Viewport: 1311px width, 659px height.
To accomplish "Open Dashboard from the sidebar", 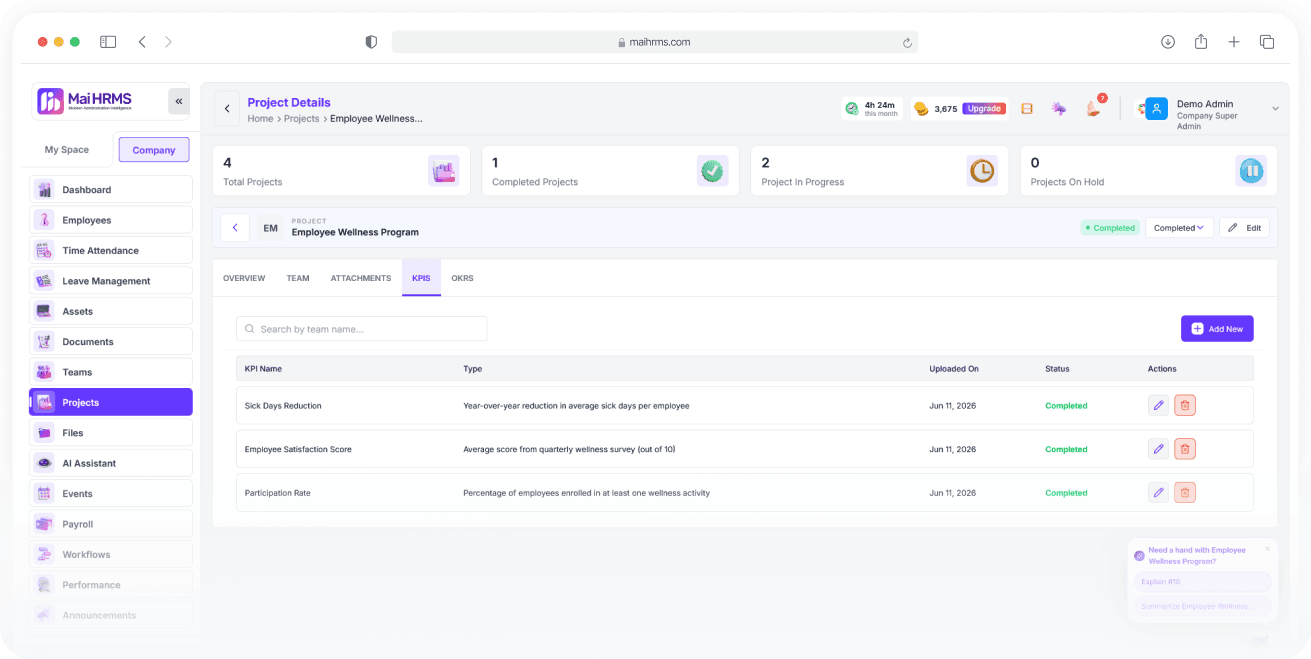I will pos(111,189).
